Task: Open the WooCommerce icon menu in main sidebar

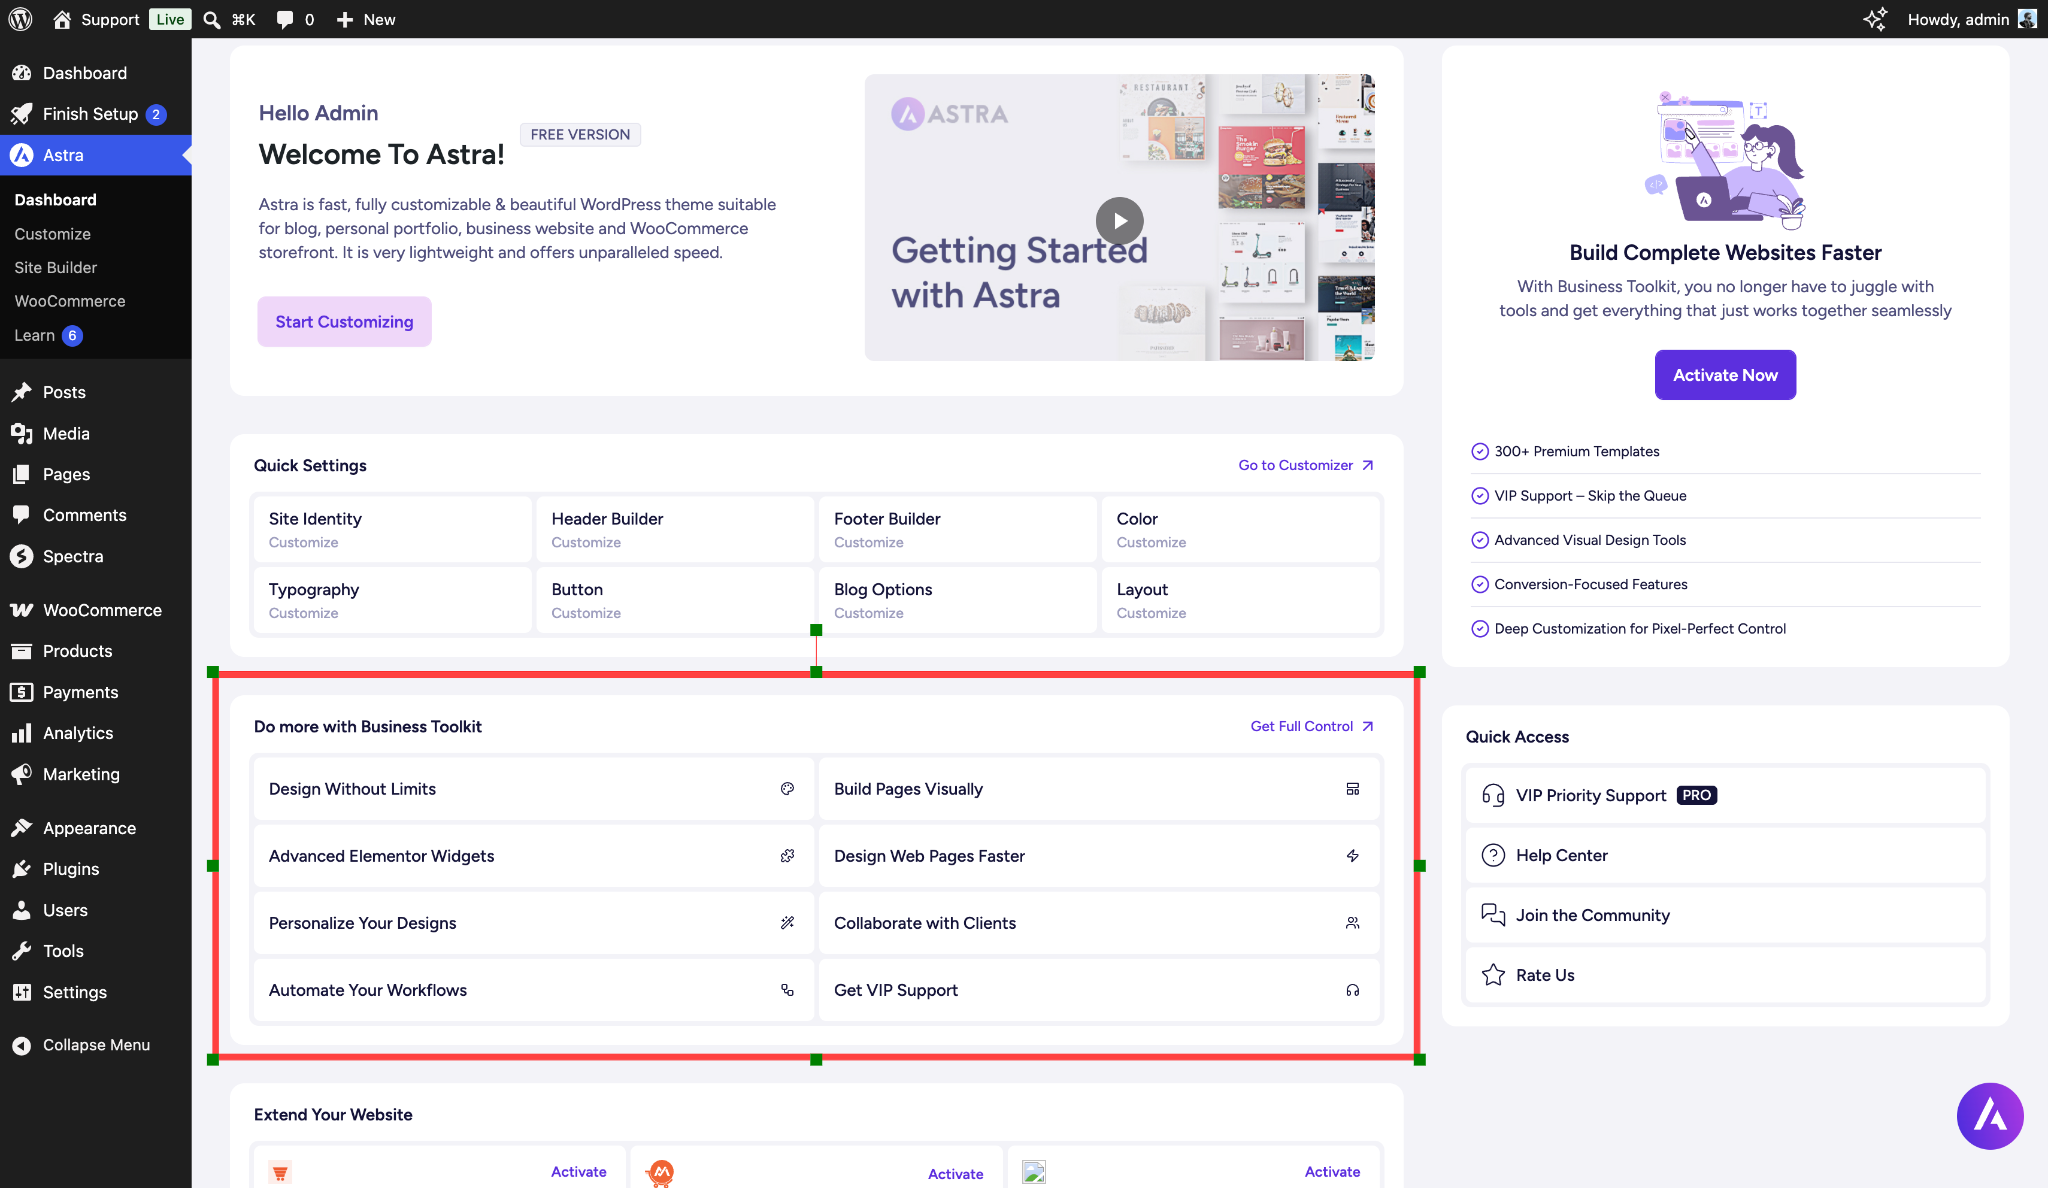Action: click(96, 610)
